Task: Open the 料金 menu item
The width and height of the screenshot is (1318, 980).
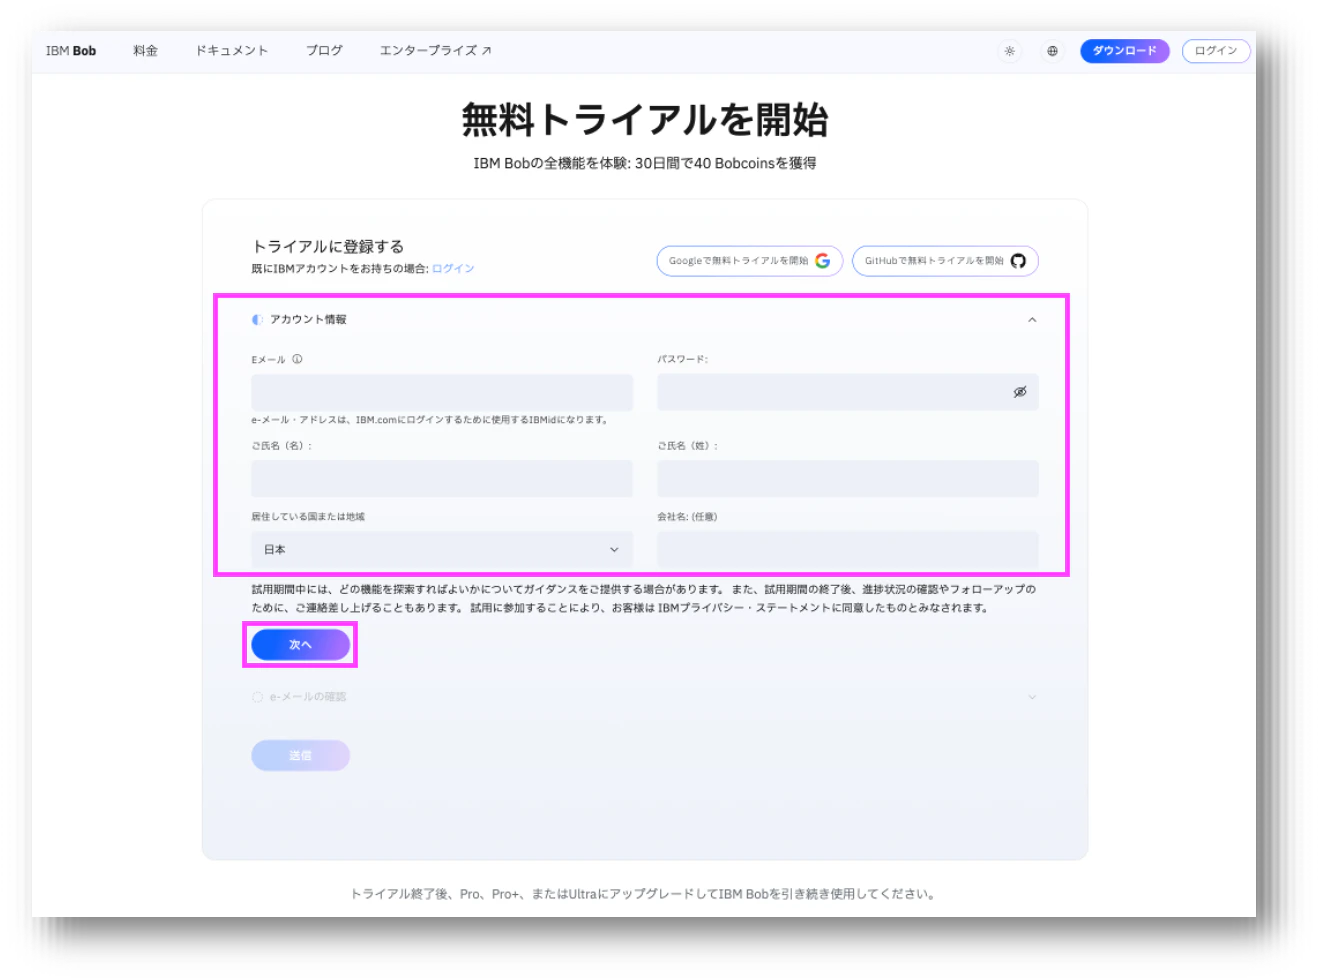Action: point(145,51)
